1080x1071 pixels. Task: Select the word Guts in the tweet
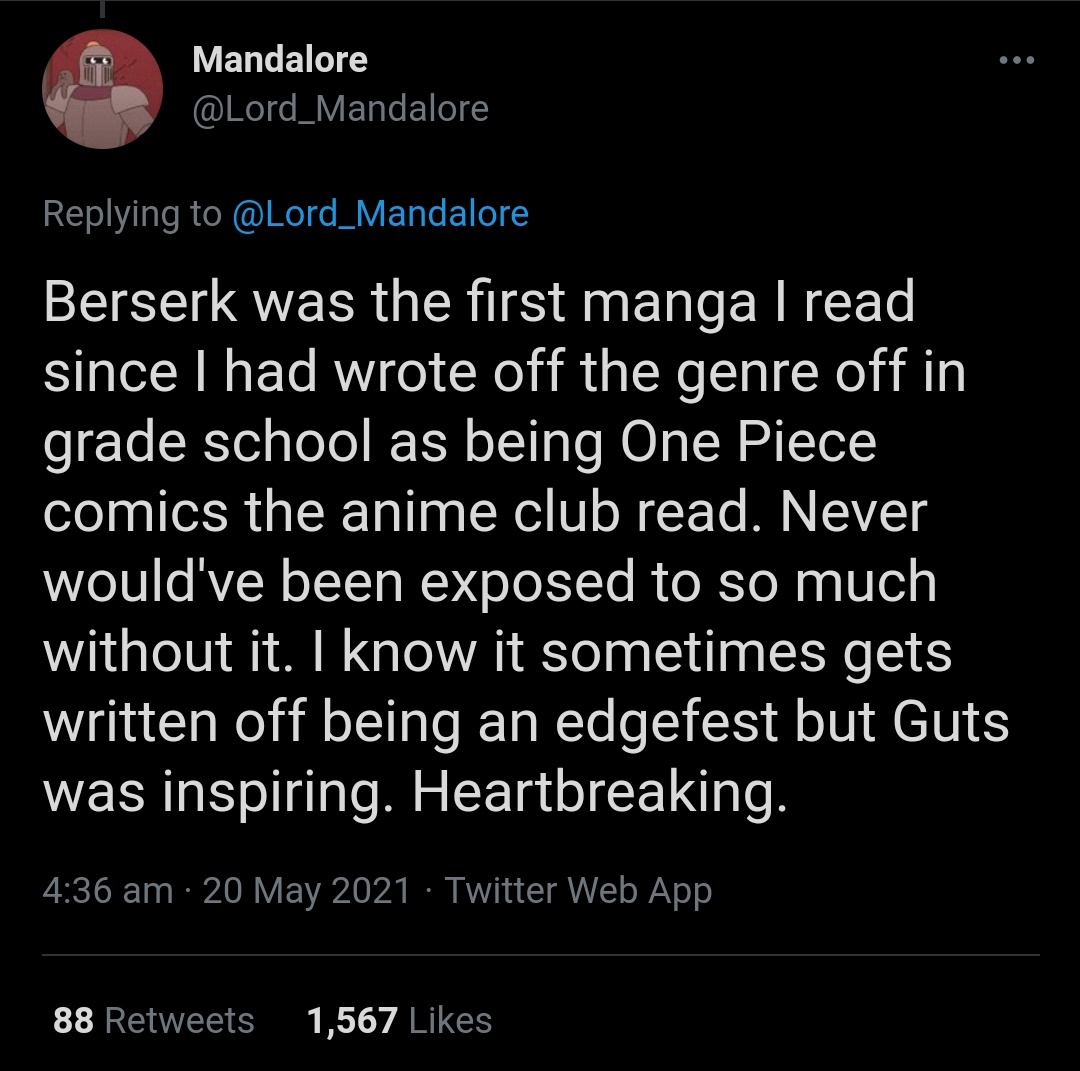point(951,722)
